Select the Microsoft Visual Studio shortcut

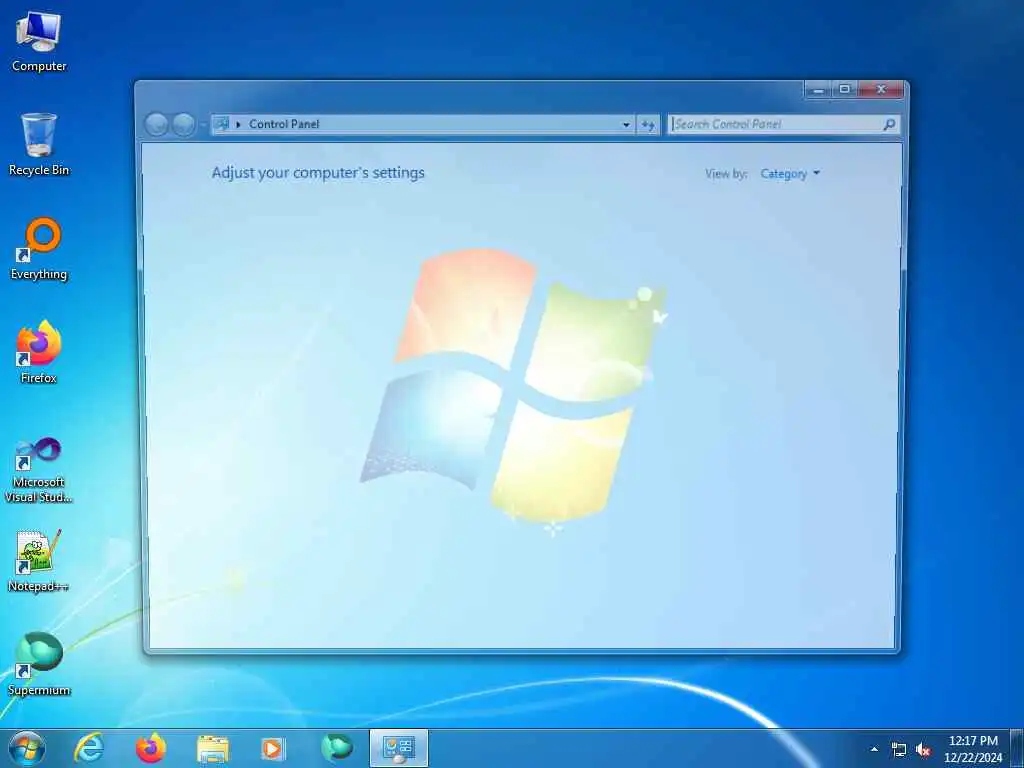coord(39,470)
